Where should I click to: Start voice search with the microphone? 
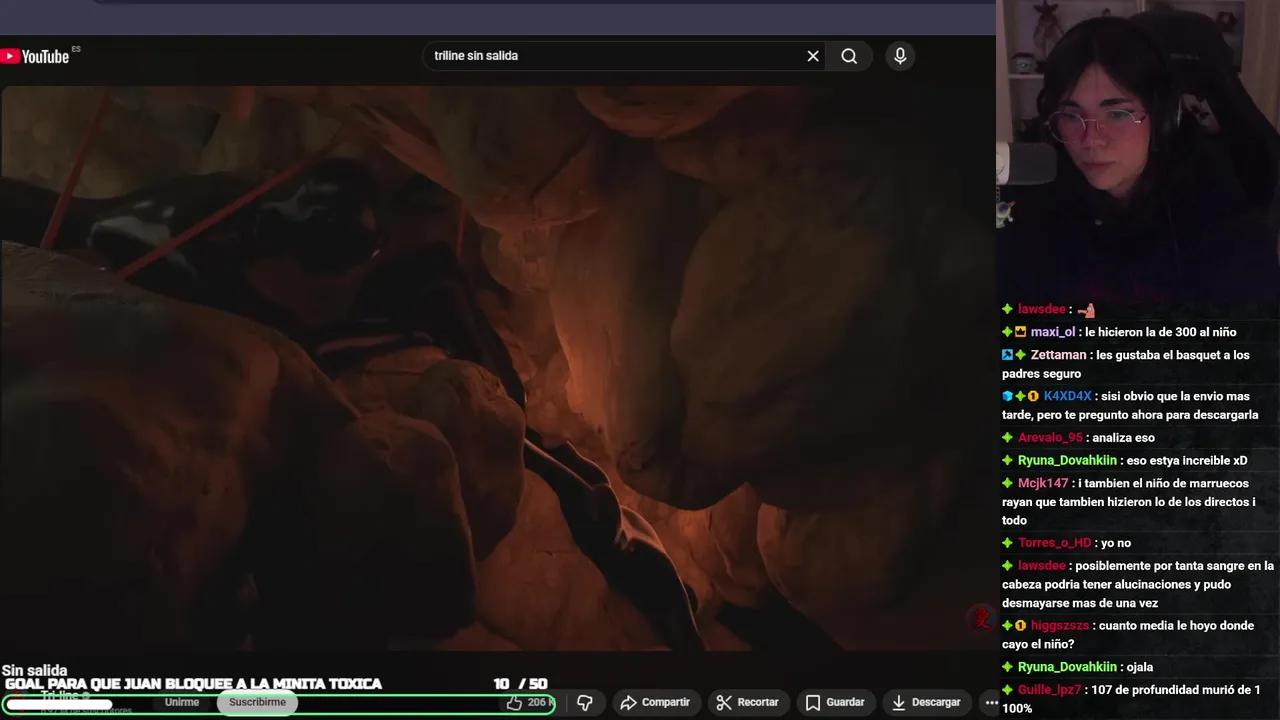[x=900, y=56]
